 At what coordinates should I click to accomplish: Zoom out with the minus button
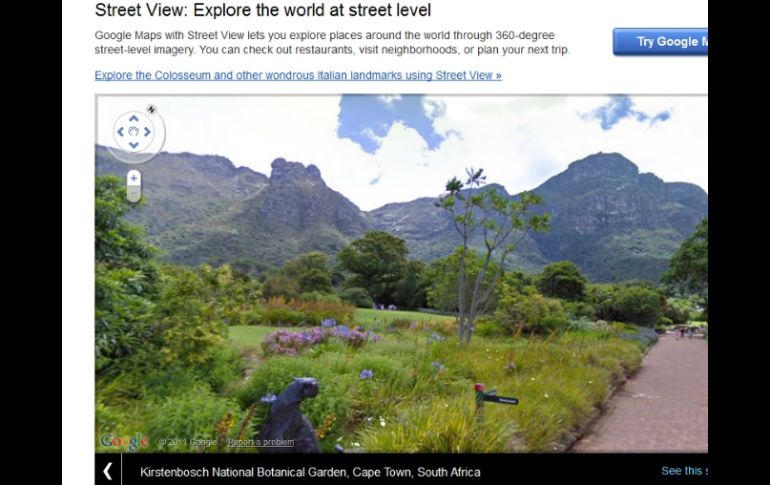point(134,194)
